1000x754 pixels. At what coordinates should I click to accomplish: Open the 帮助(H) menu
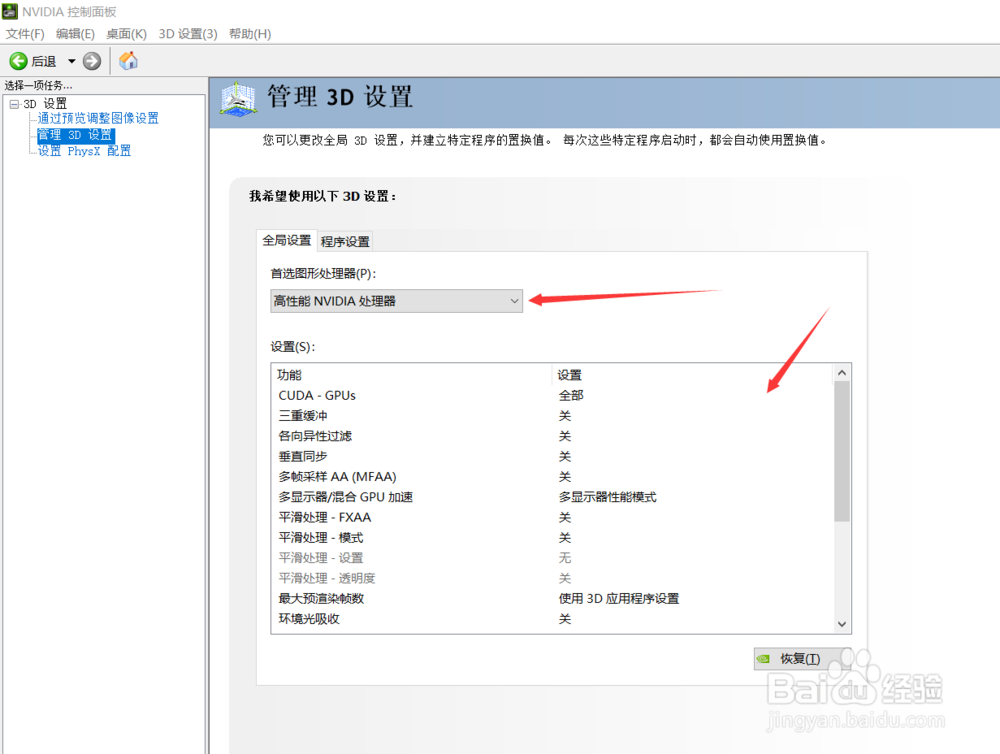coord(250,34)
